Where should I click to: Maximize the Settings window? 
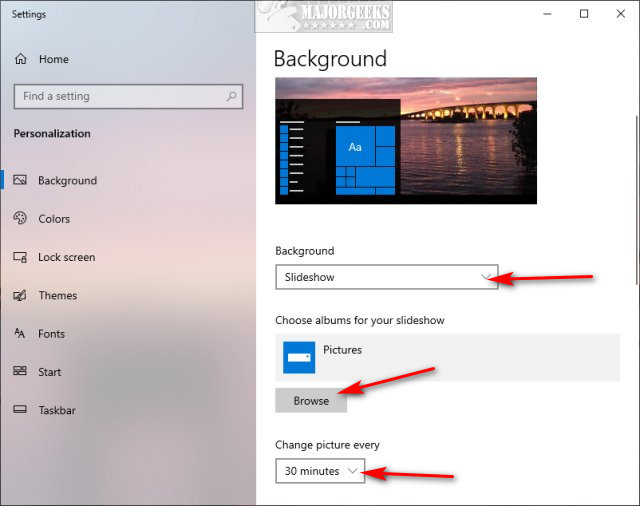click(584, 14)
